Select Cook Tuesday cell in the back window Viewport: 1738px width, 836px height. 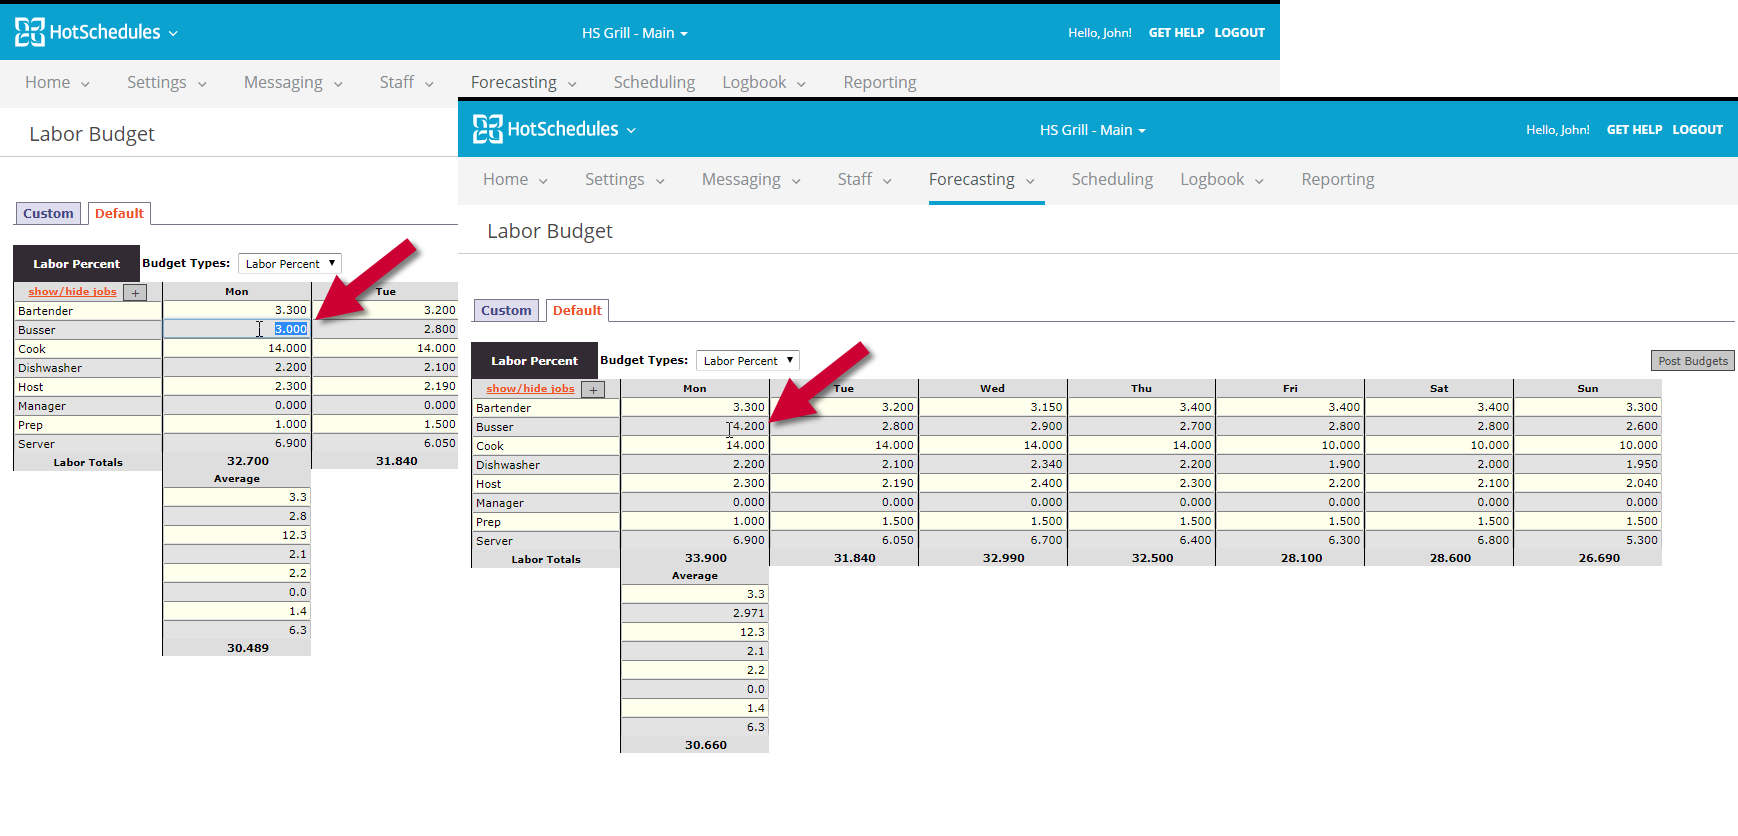386,349
